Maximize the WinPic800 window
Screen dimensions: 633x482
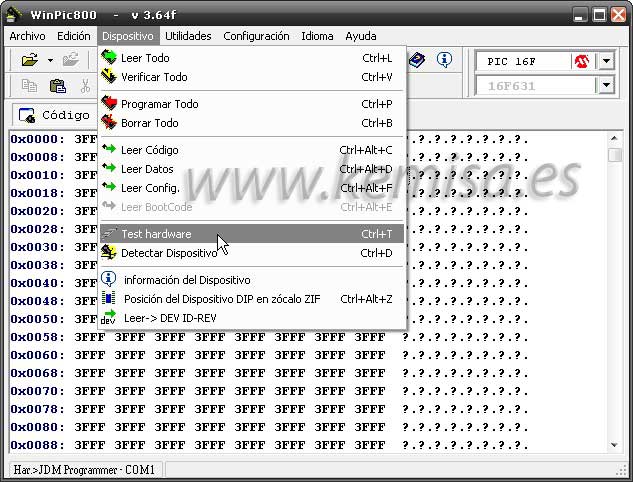tap(599, 15)
